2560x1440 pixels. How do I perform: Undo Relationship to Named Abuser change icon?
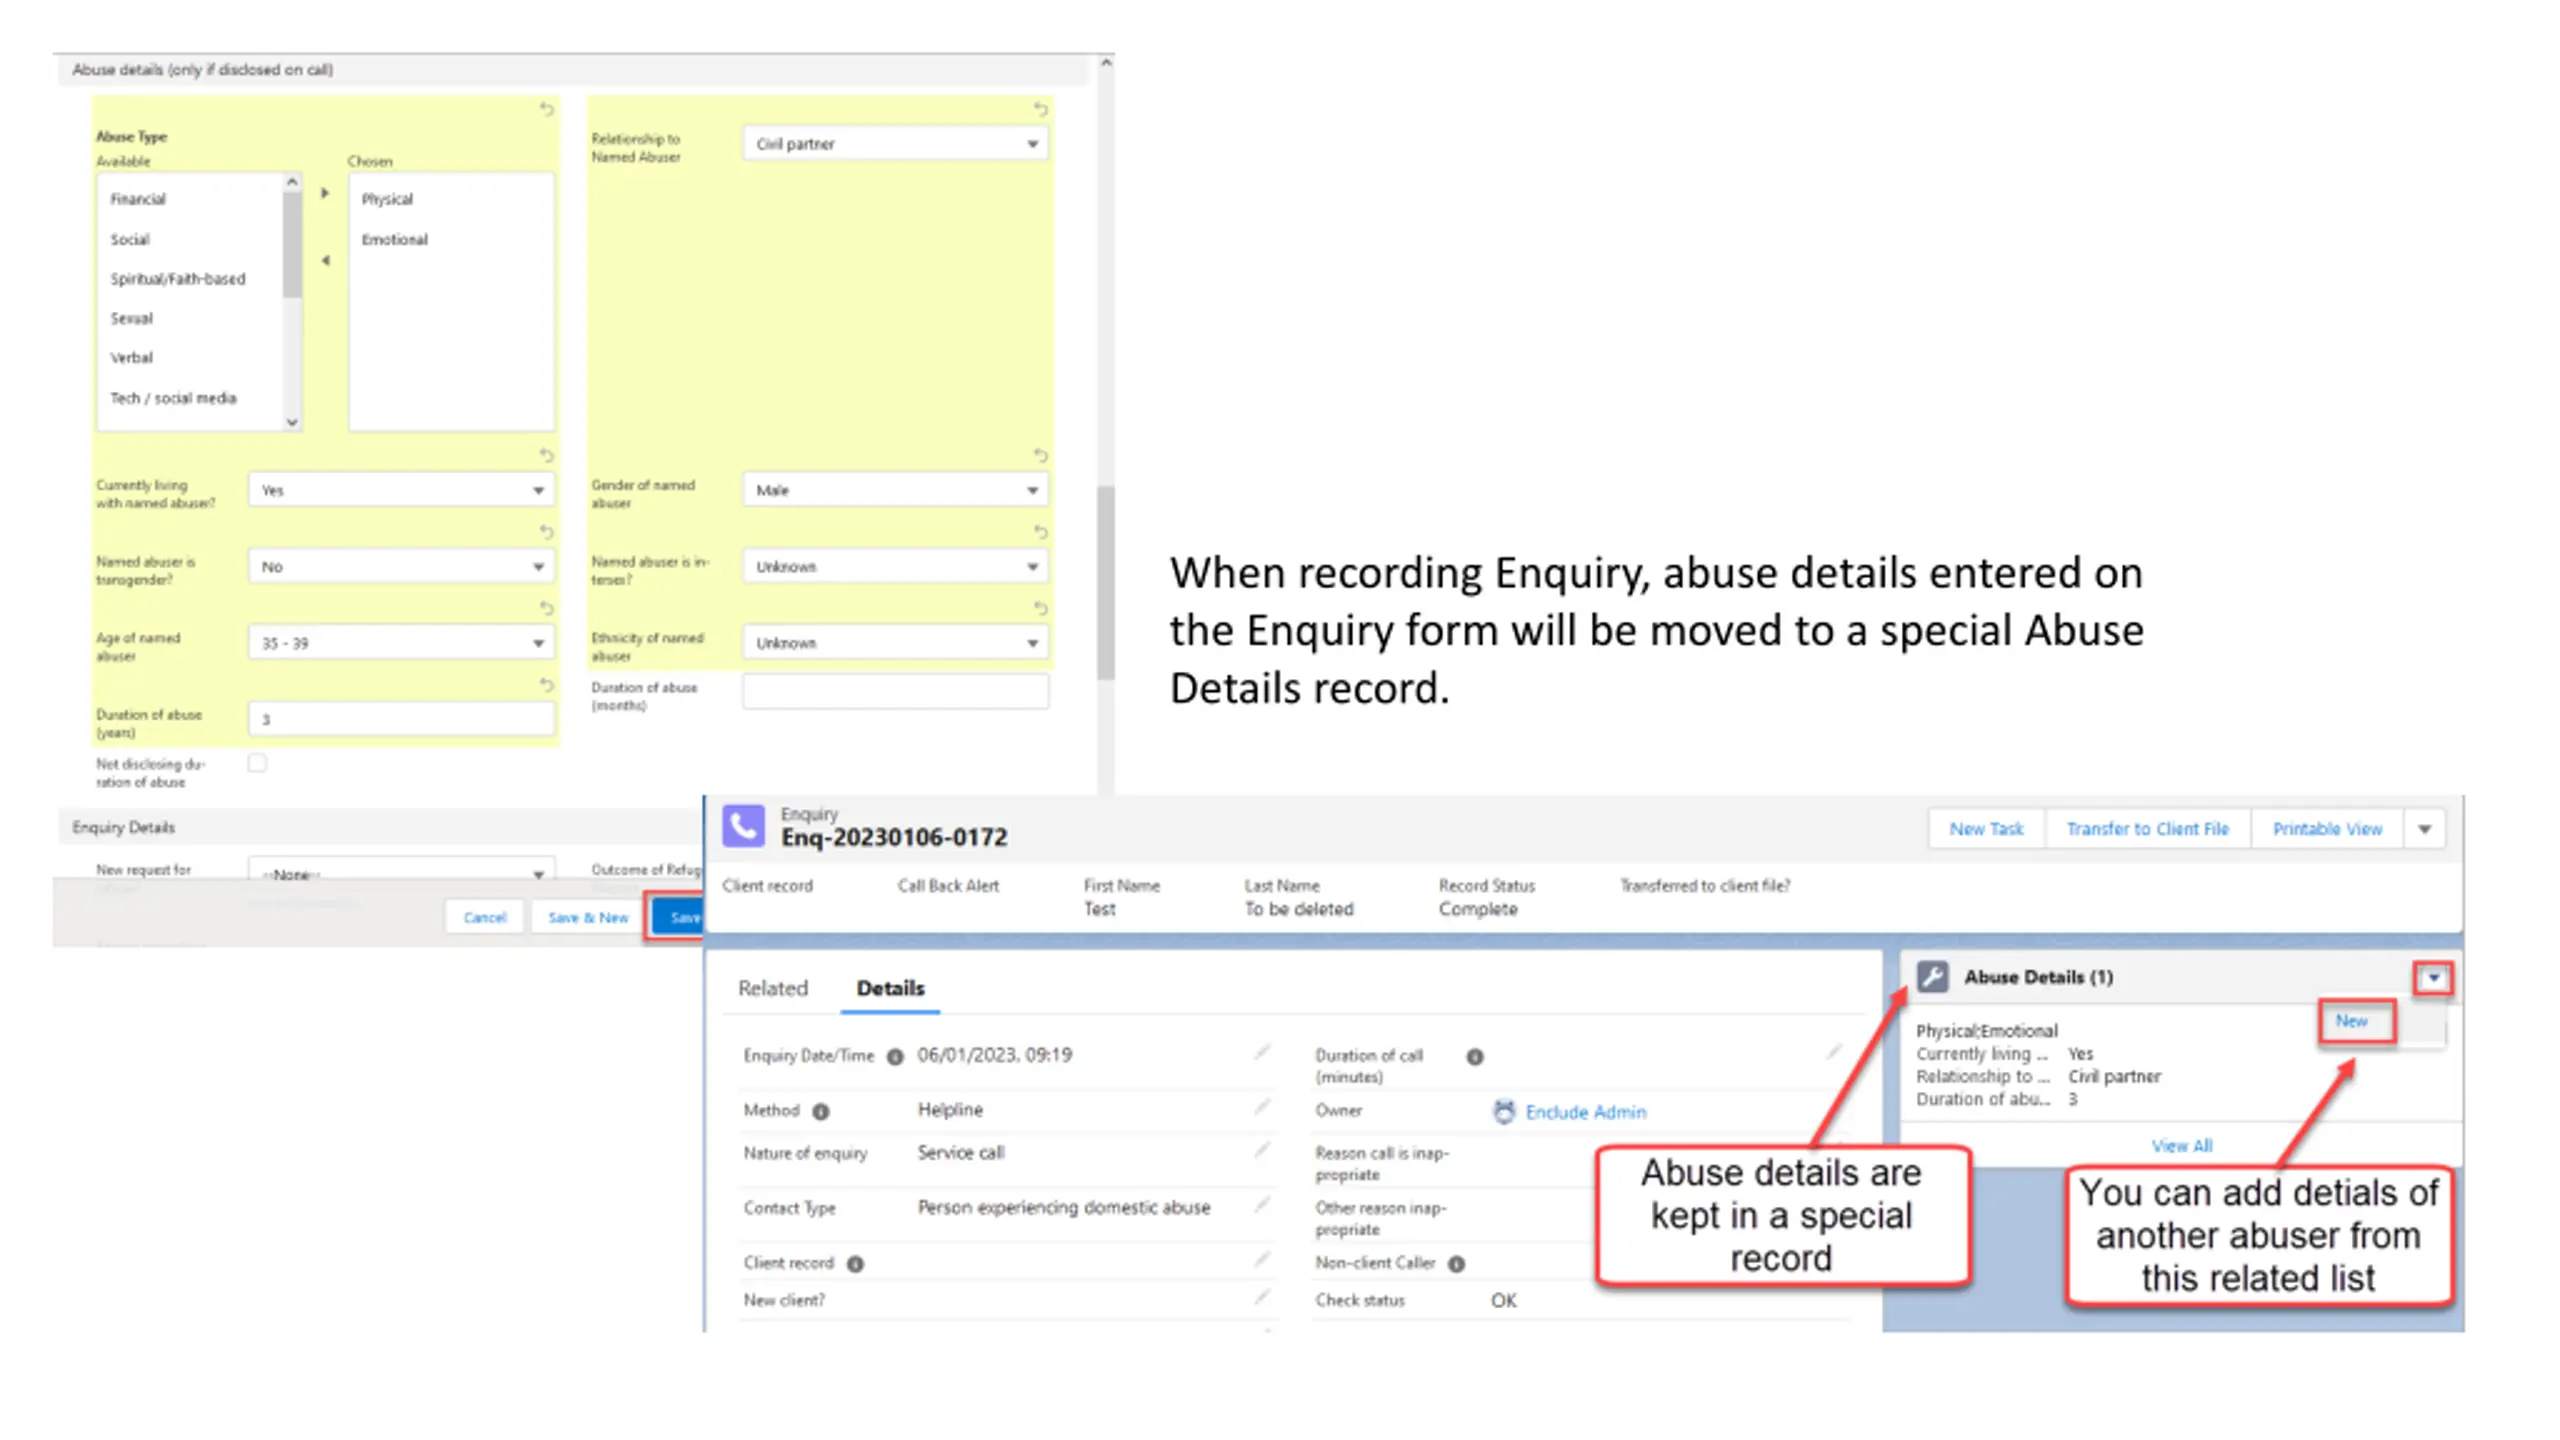coord(1040,109)
